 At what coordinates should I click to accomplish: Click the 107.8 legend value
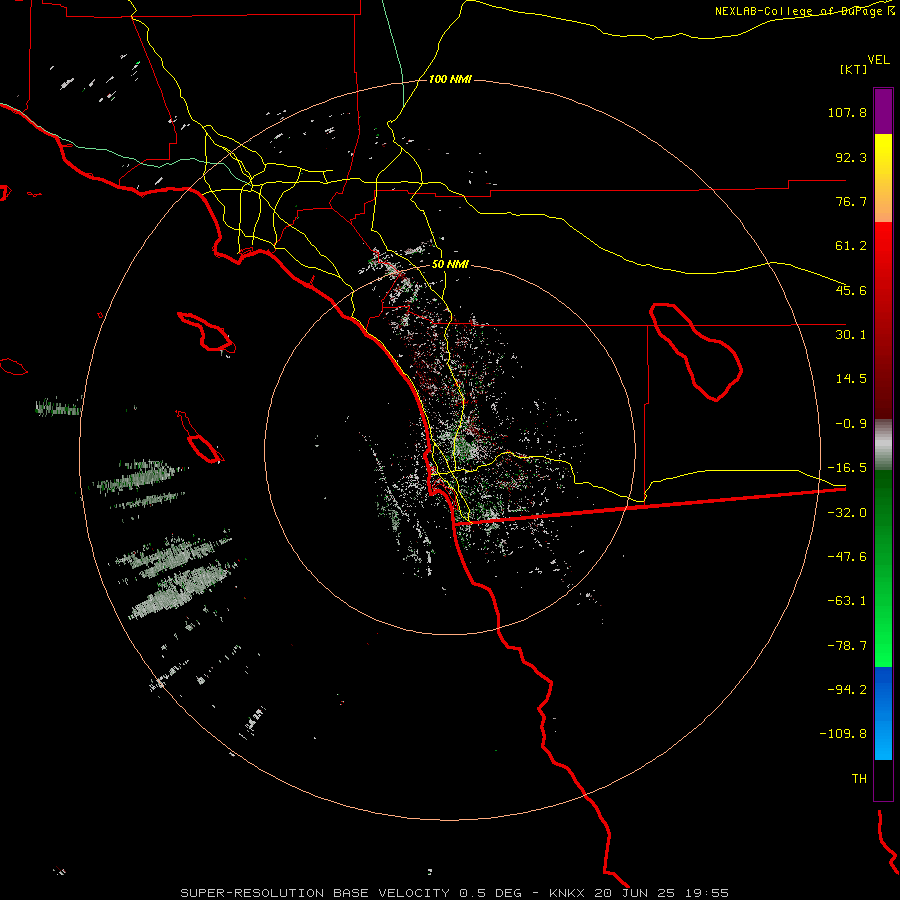[x=847, y=112]
